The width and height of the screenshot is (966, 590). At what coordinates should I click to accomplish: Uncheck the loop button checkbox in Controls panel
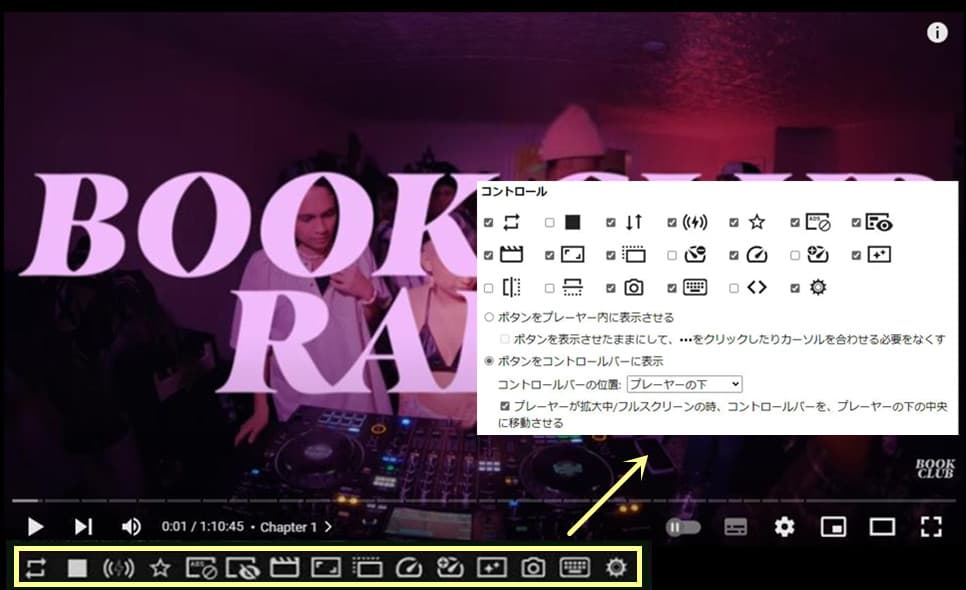click(x=489, y=222)
